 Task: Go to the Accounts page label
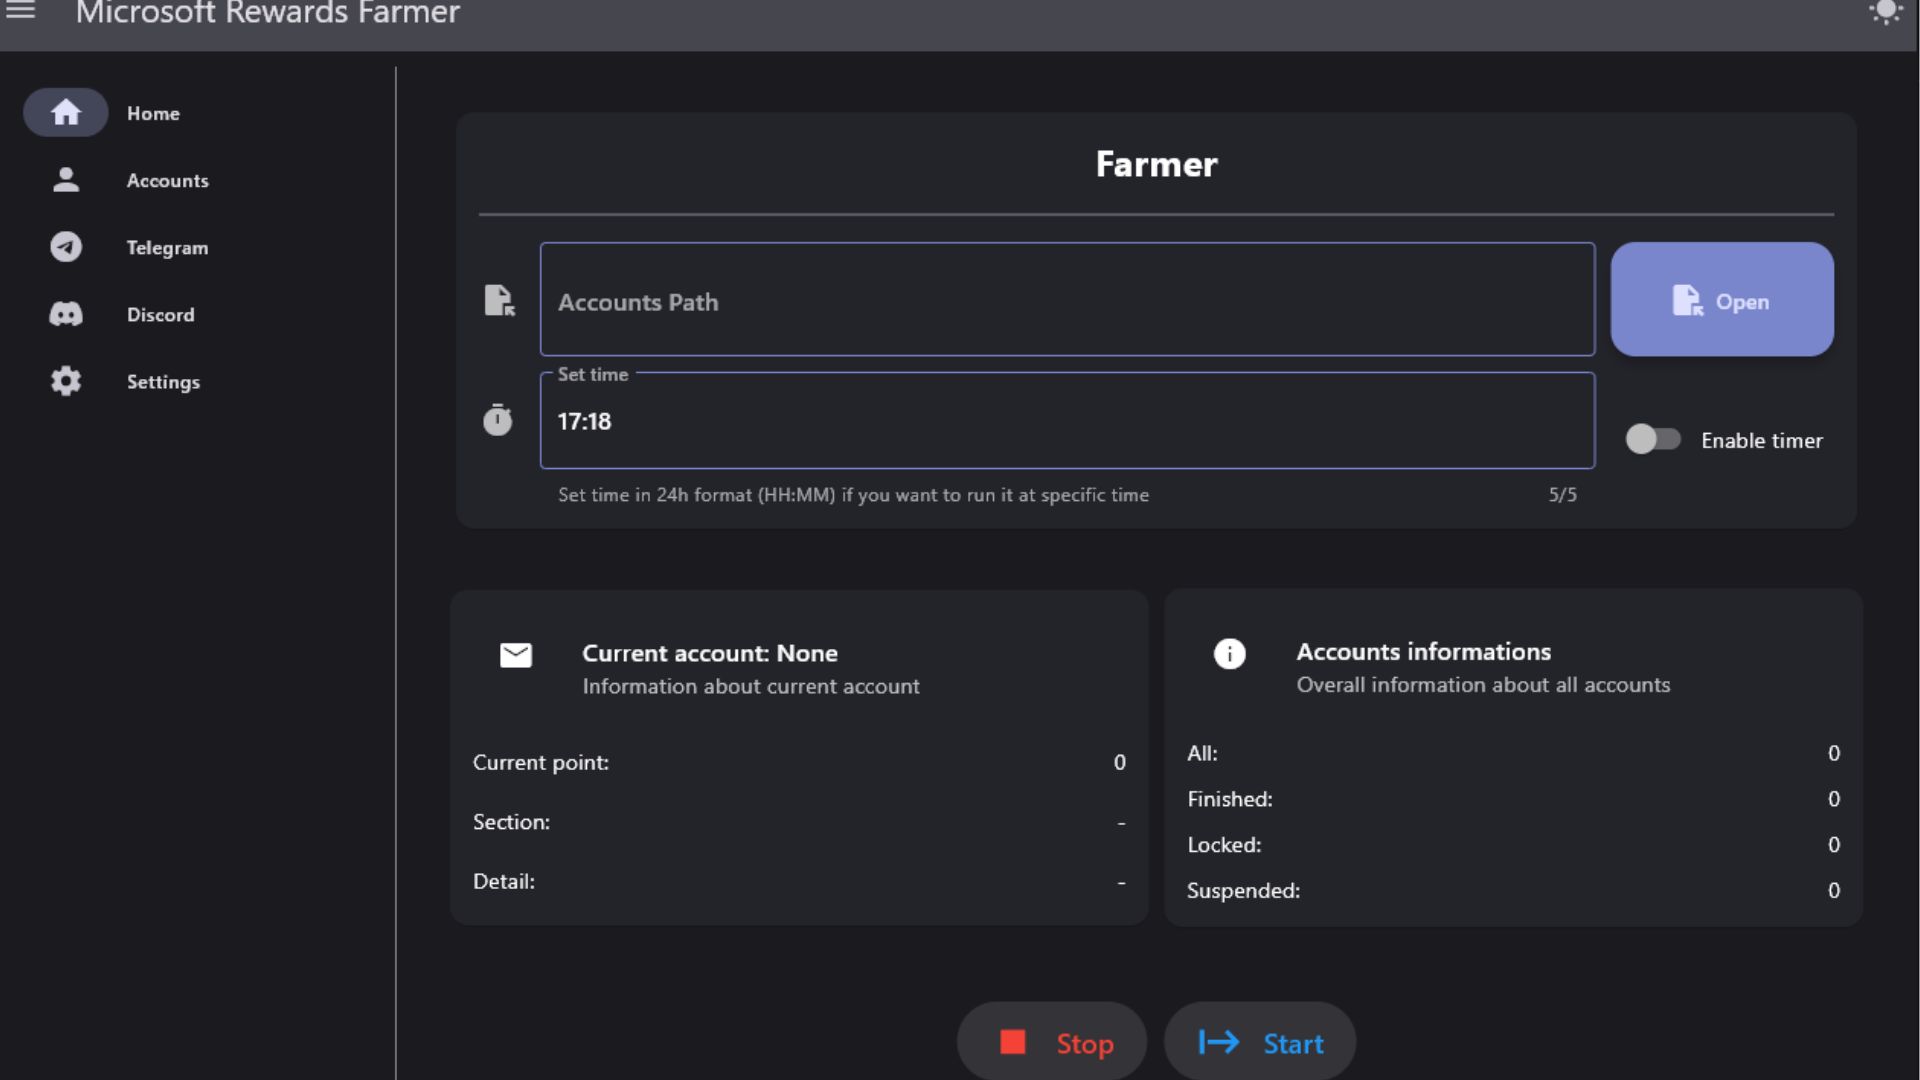pos(167,181)
